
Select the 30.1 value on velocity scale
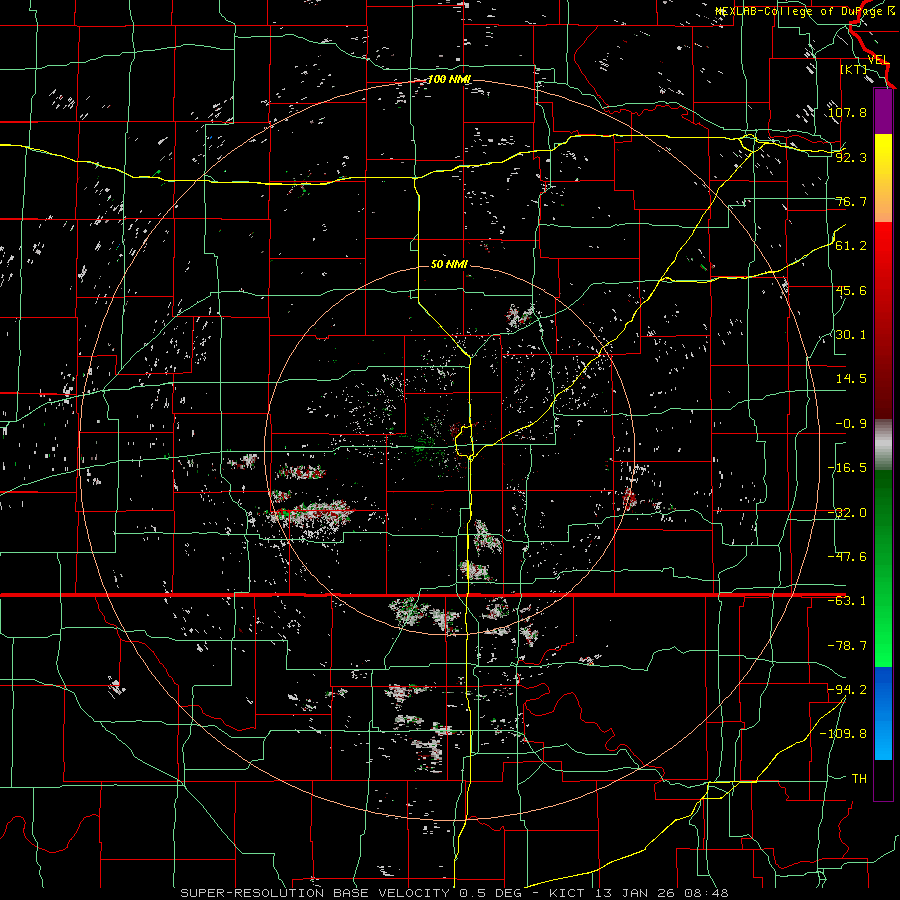851,334
